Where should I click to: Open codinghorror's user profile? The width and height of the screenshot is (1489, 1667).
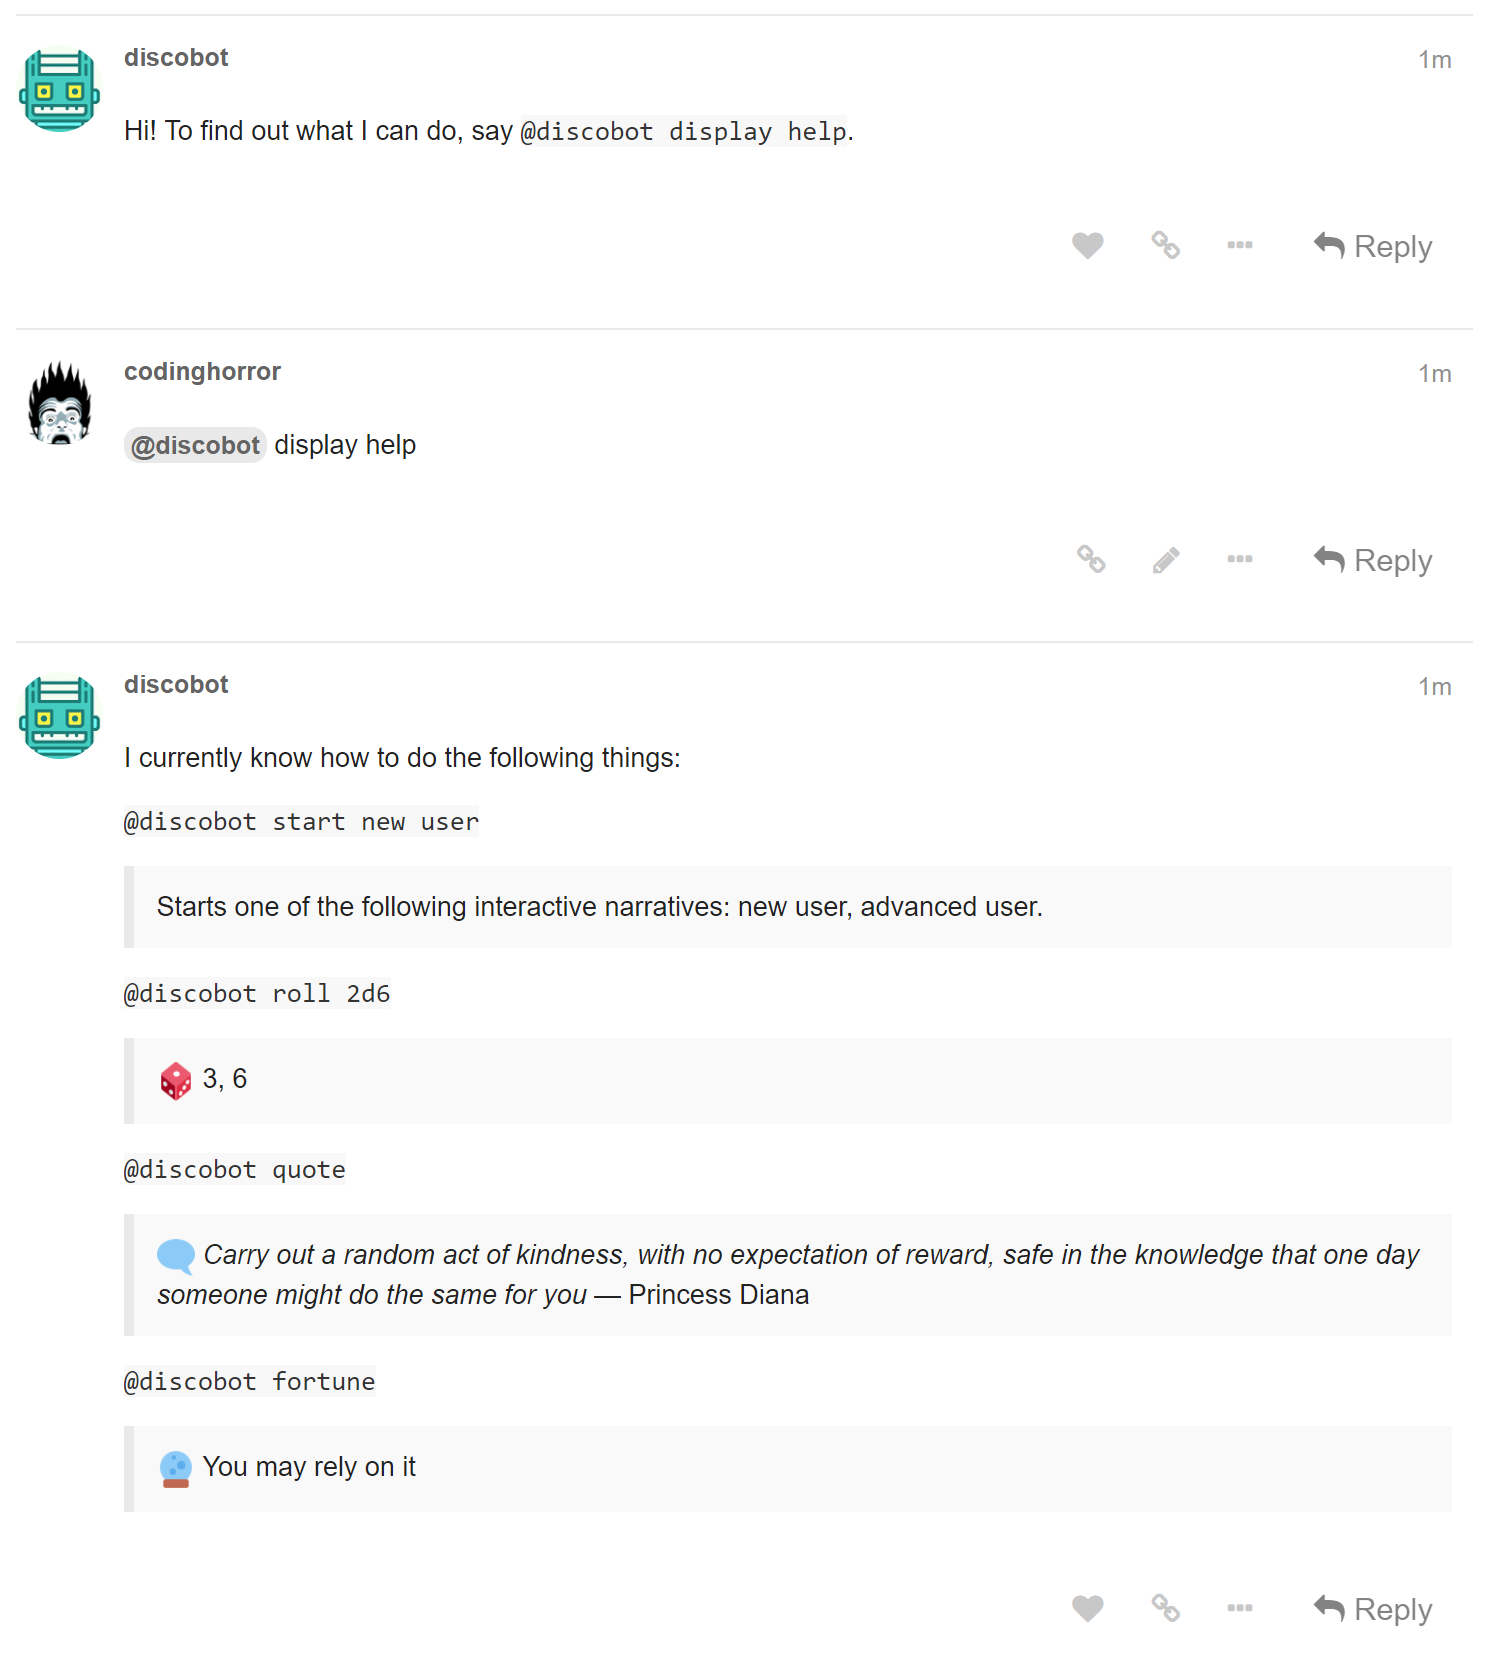[x=202, y=370]
